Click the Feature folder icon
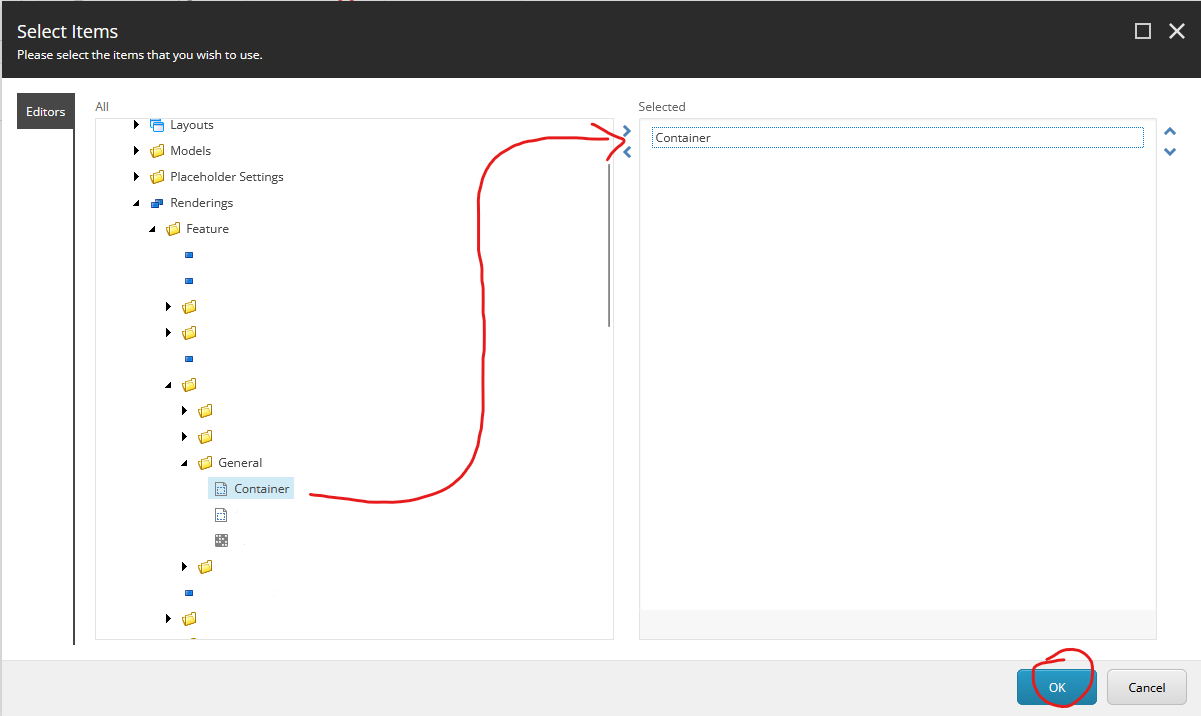The height and width of the screenshot is (716, 1201). tap(172, 228)
